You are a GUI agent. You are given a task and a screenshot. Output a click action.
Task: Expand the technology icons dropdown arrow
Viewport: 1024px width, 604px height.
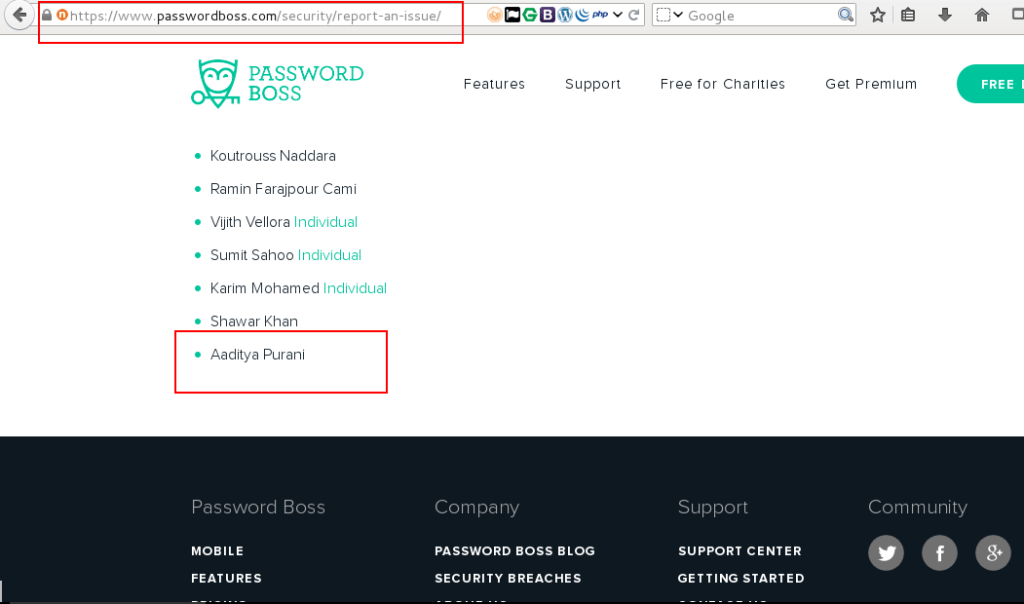[x=617, y=14]
